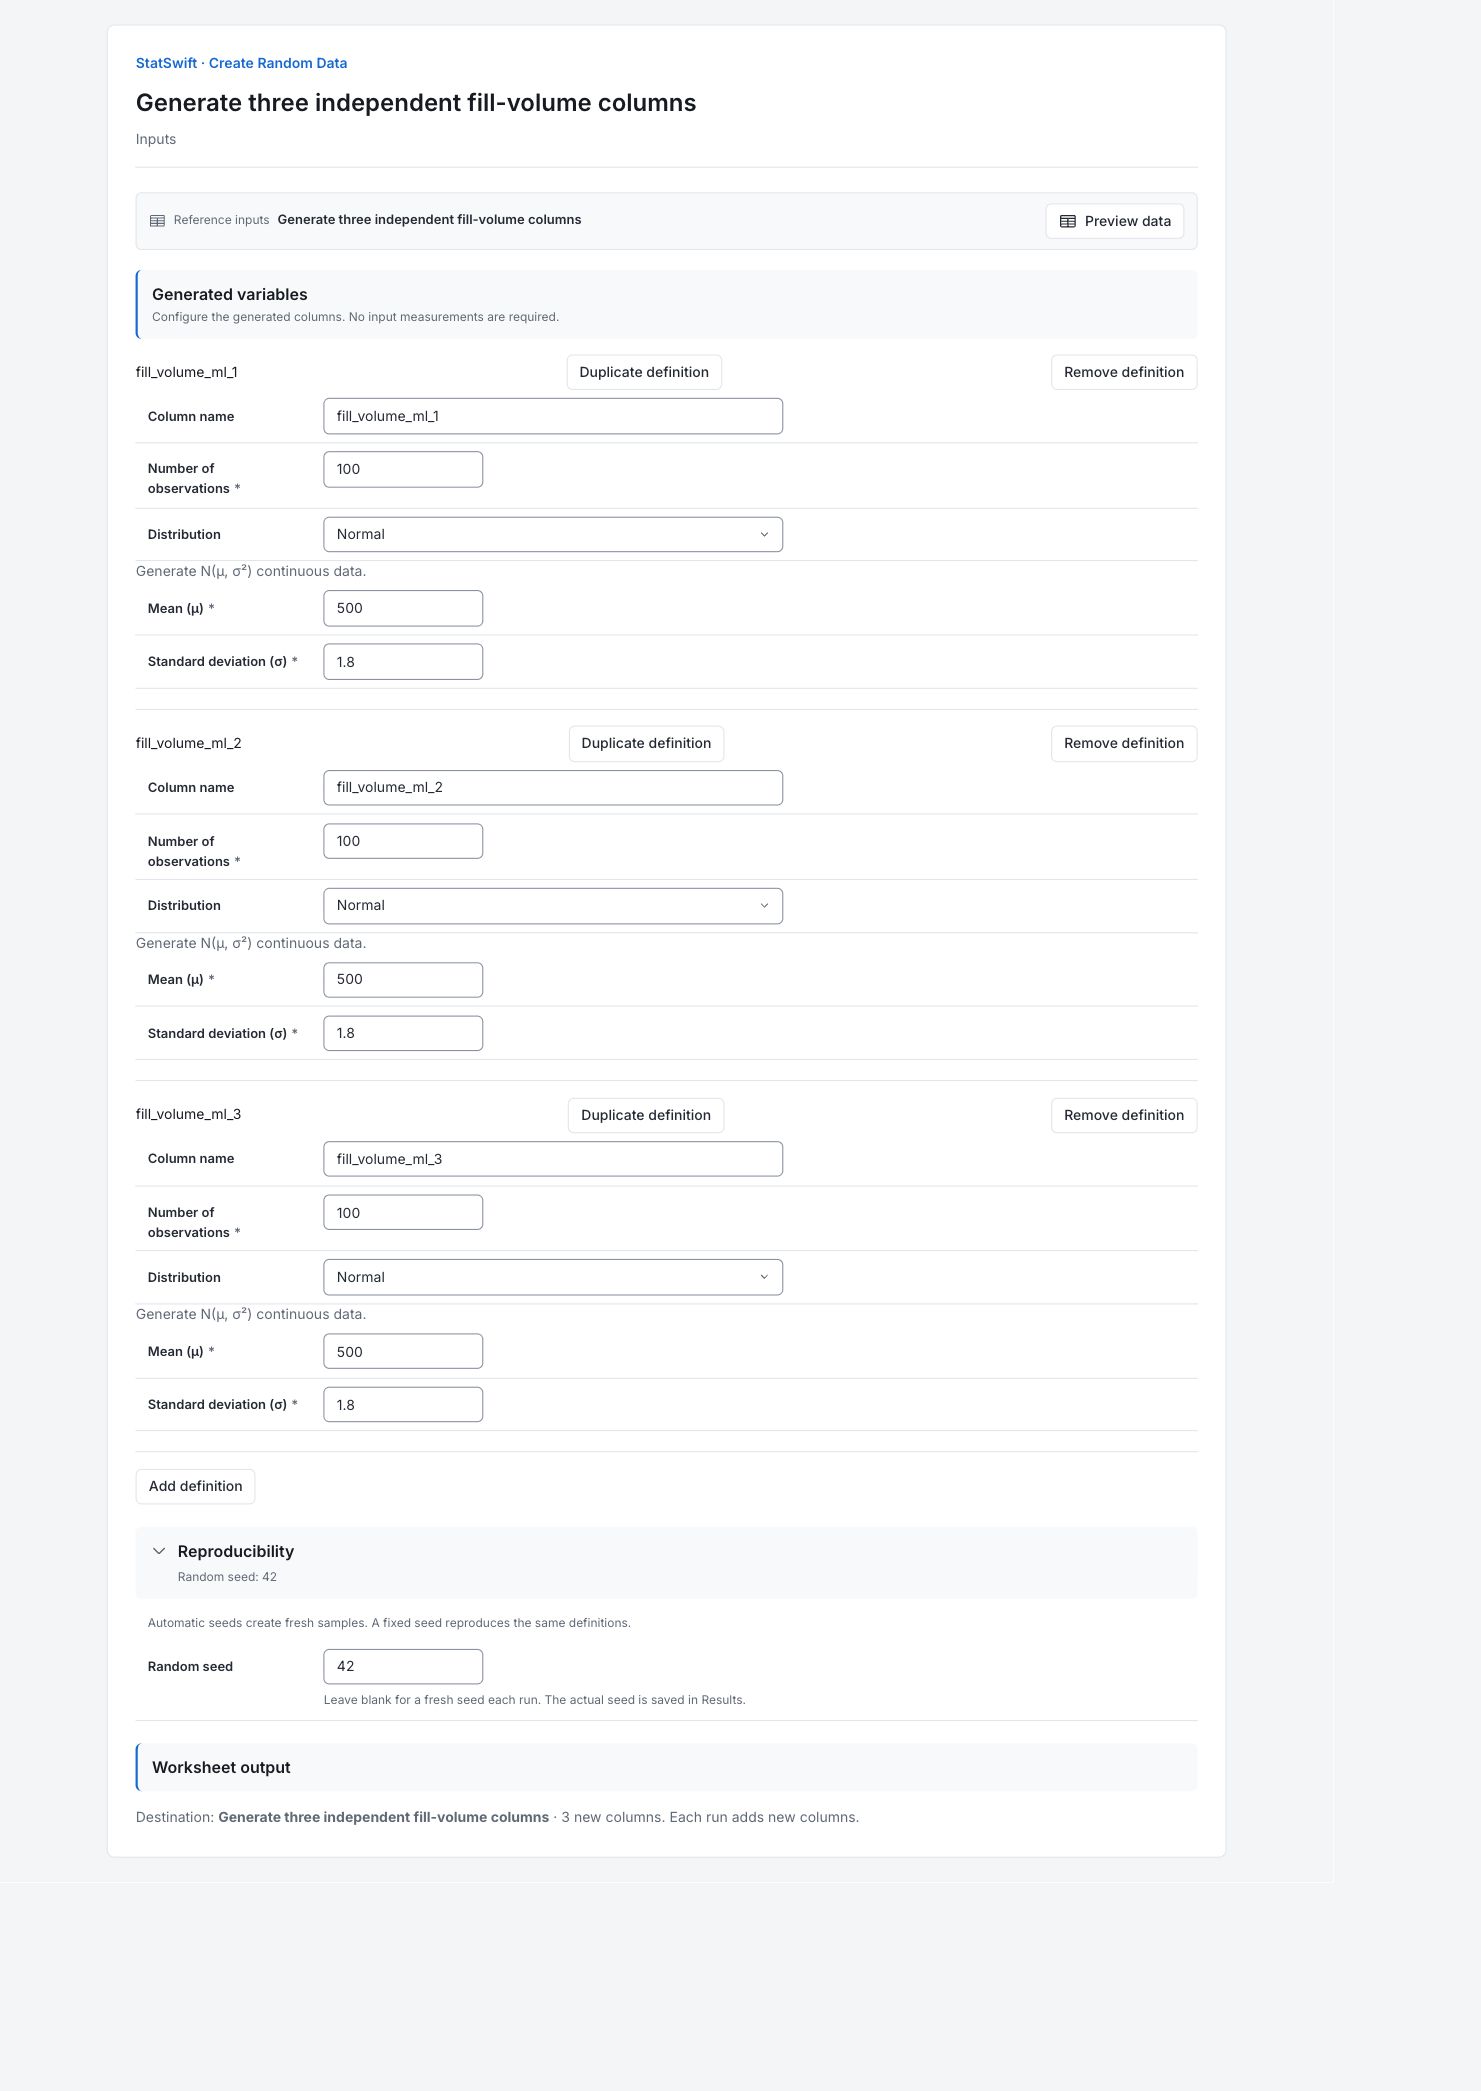The height and width of the screenshot is (2091, 1481).
Task: Click observations field of fill_volume_ml_3
Action: click(403, 1213)
